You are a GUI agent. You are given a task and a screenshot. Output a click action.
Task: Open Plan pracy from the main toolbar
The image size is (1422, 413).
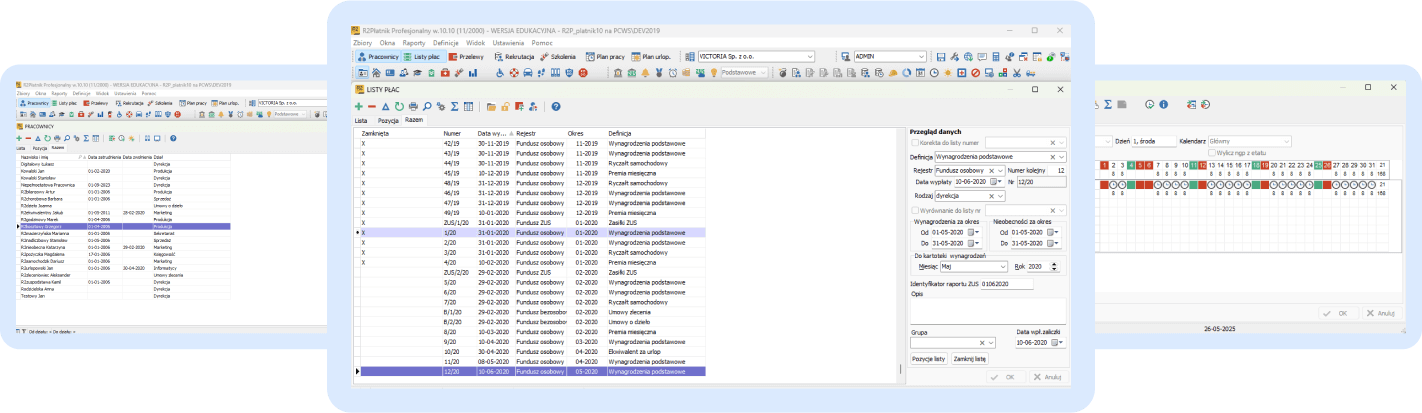coord(606,57)
